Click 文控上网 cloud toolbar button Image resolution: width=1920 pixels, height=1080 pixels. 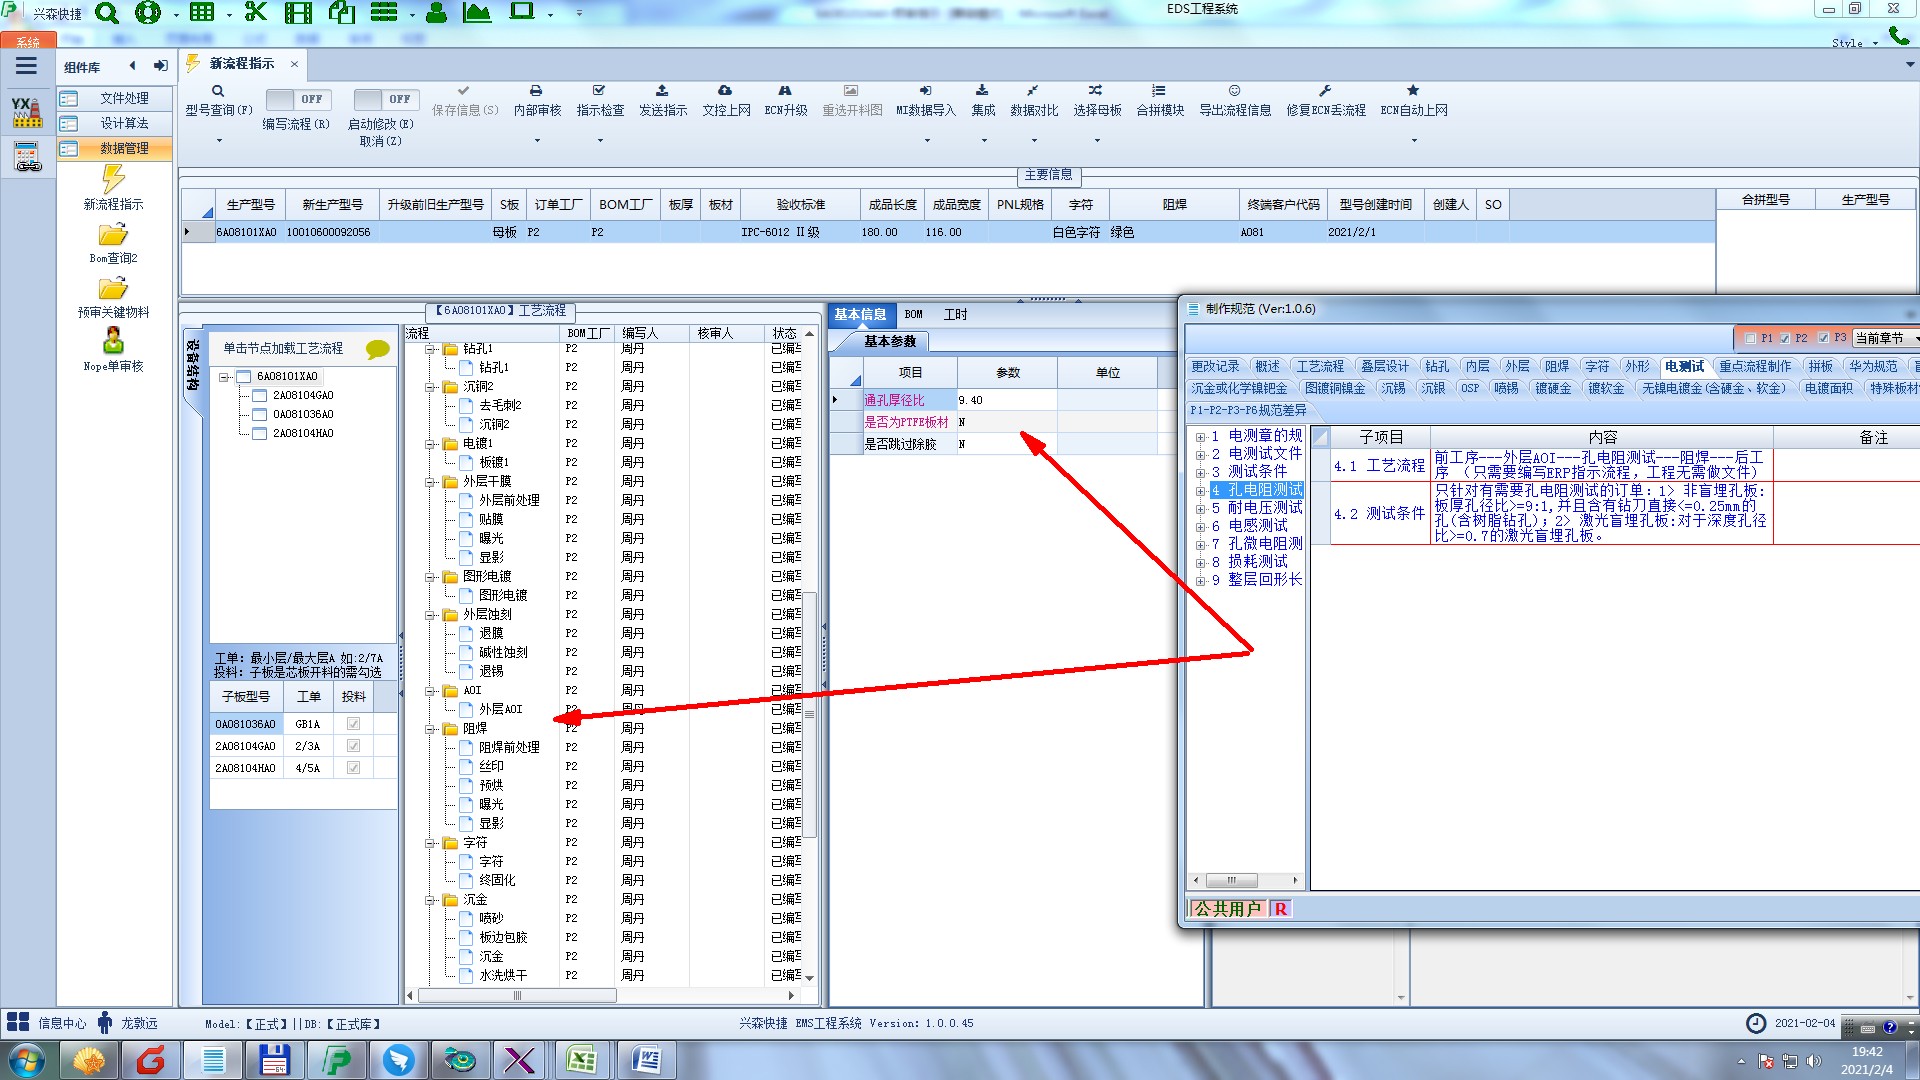[x=726, y=101]
